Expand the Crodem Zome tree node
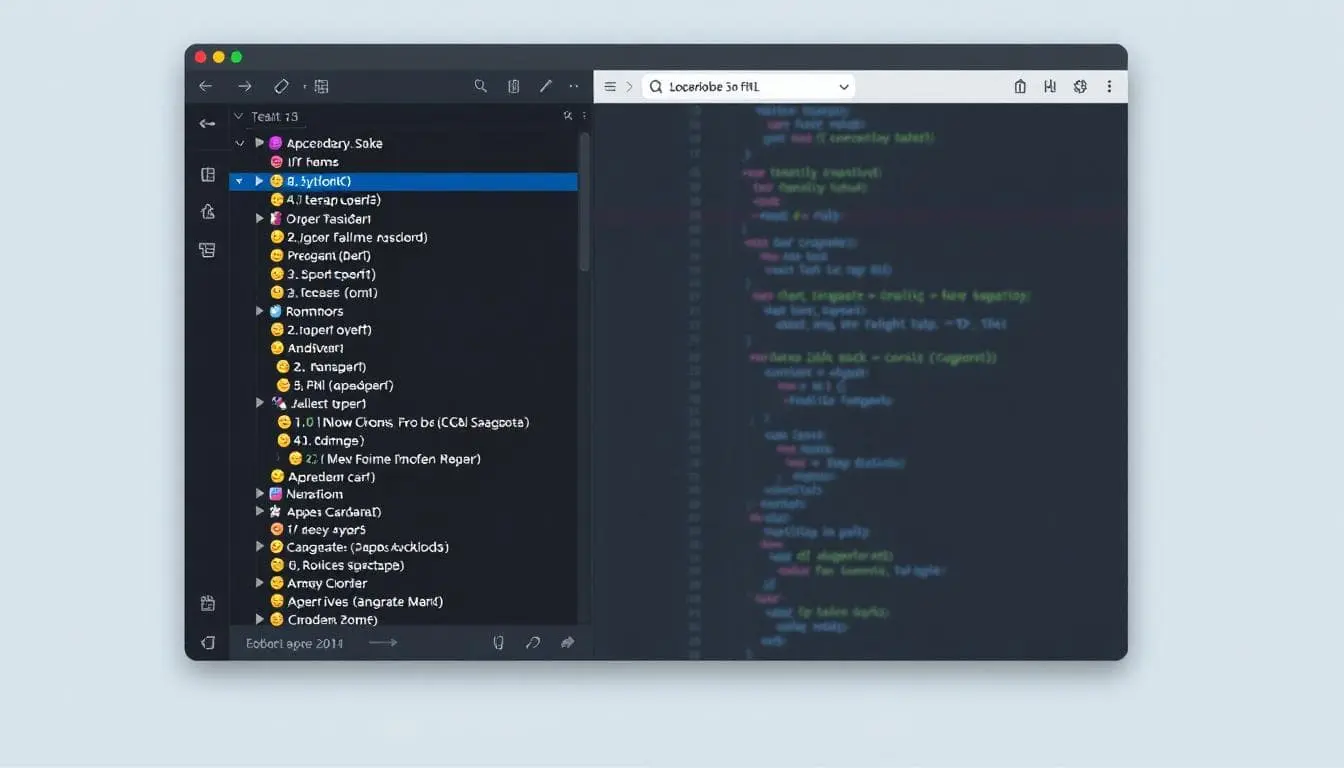 (259, 619)
